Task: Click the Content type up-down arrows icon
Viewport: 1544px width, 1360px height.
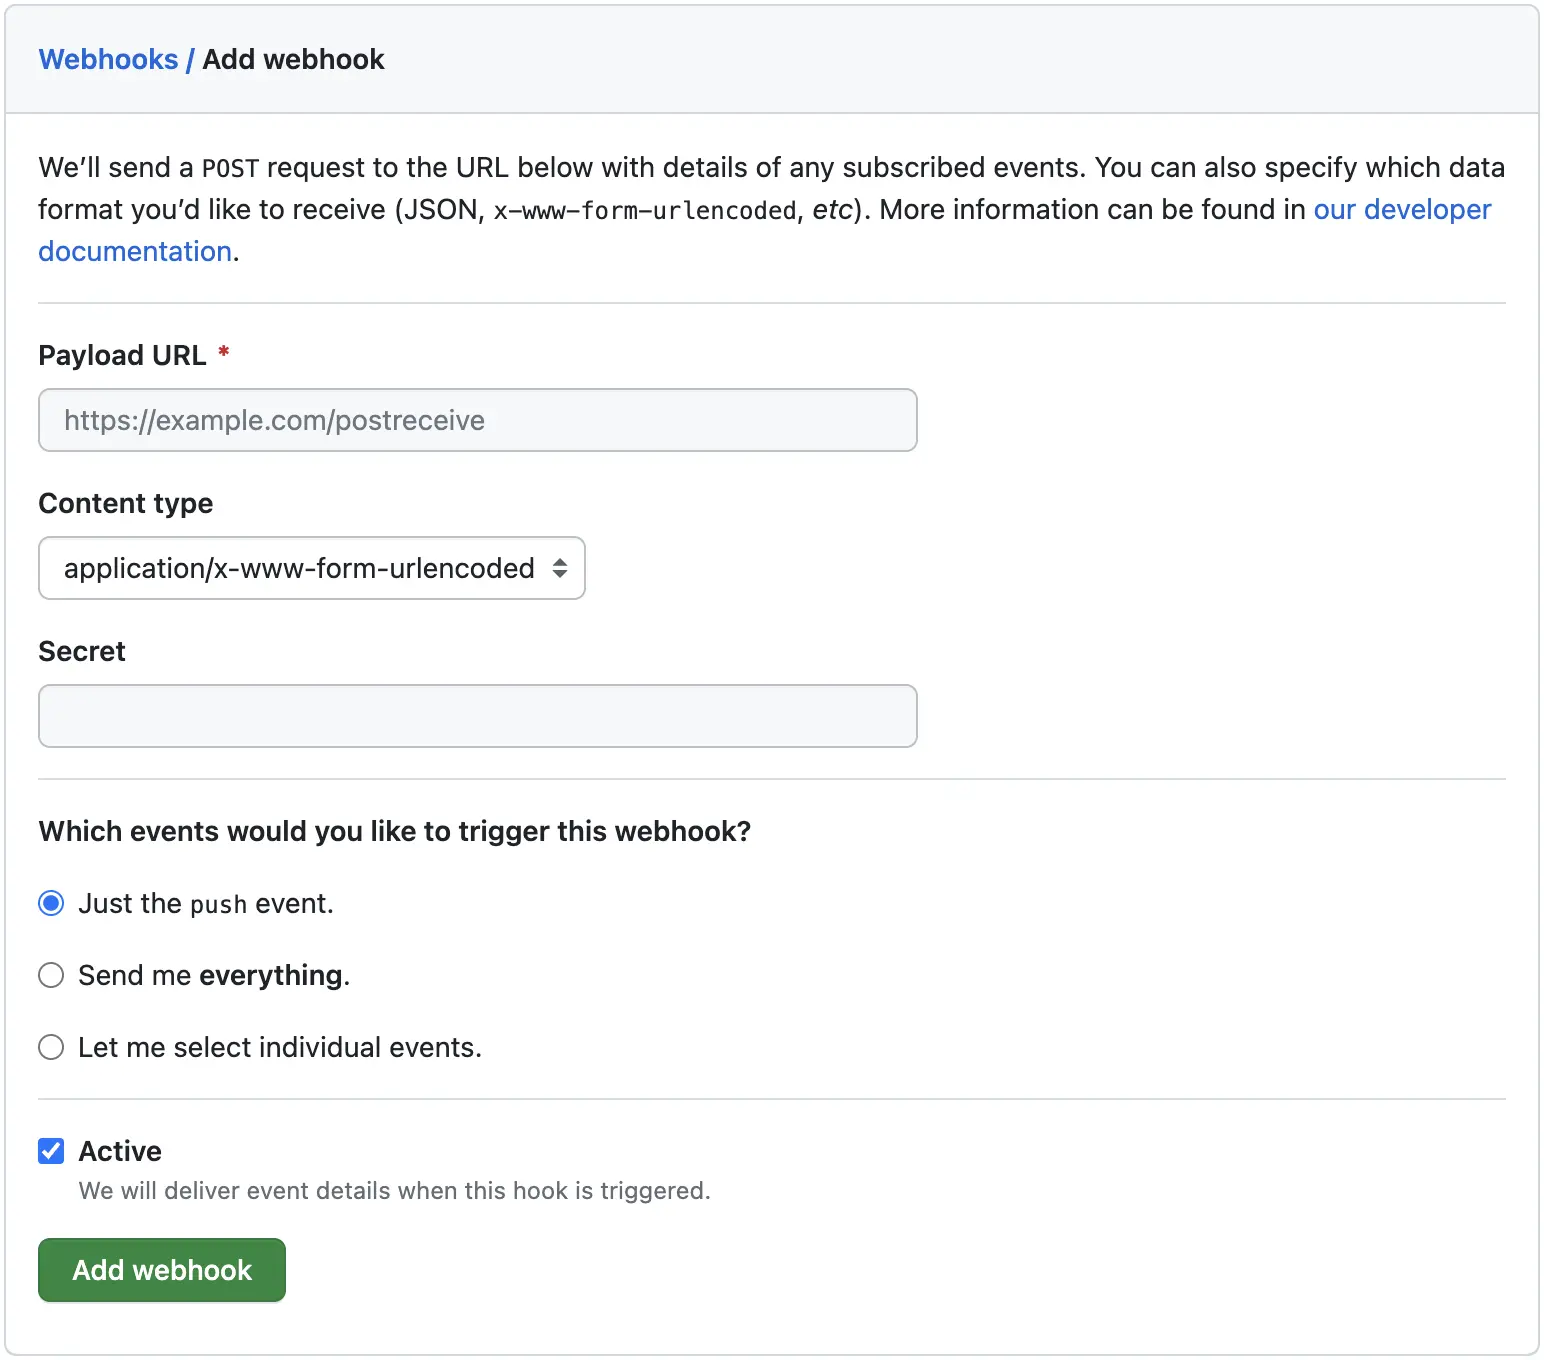Action: click(x=560, y=568)
